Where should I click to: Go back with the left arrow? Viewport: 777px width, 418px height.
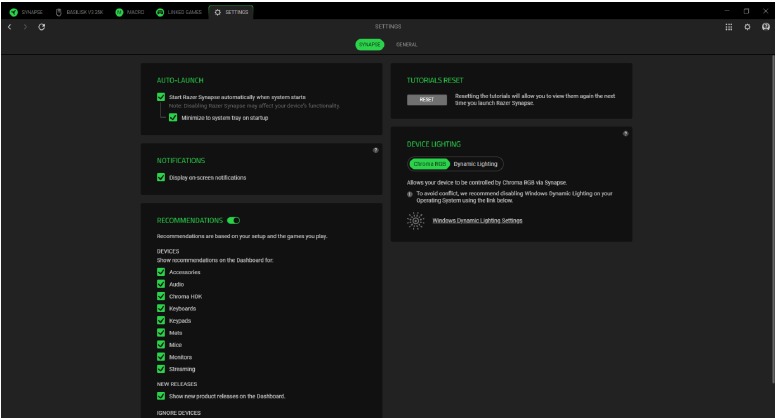(x=9, y=27)
